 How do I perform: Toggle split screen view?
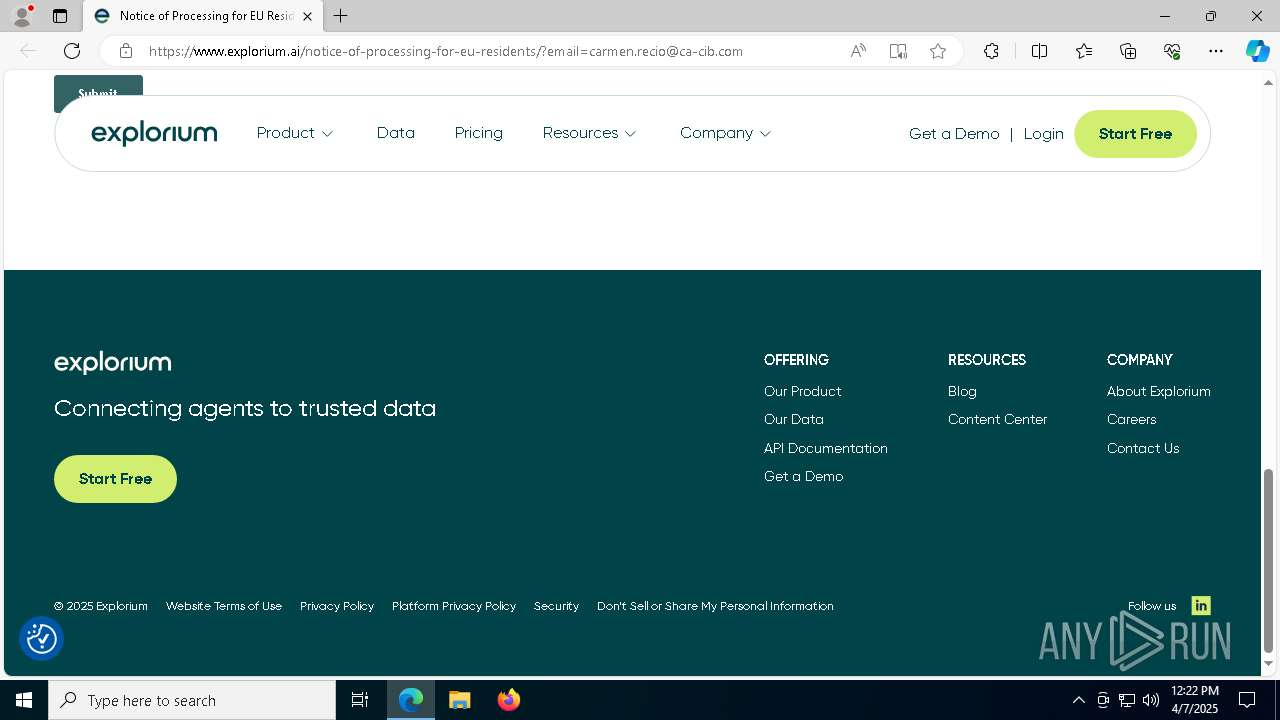(x=1039, y=51)
